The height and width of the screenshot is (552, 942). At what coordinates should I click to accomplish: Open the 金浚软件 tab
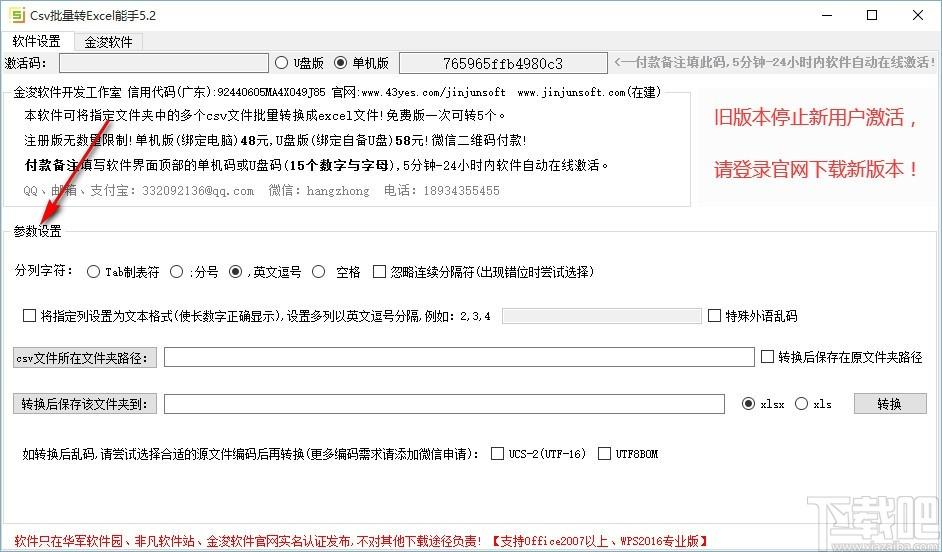point(108,42)
